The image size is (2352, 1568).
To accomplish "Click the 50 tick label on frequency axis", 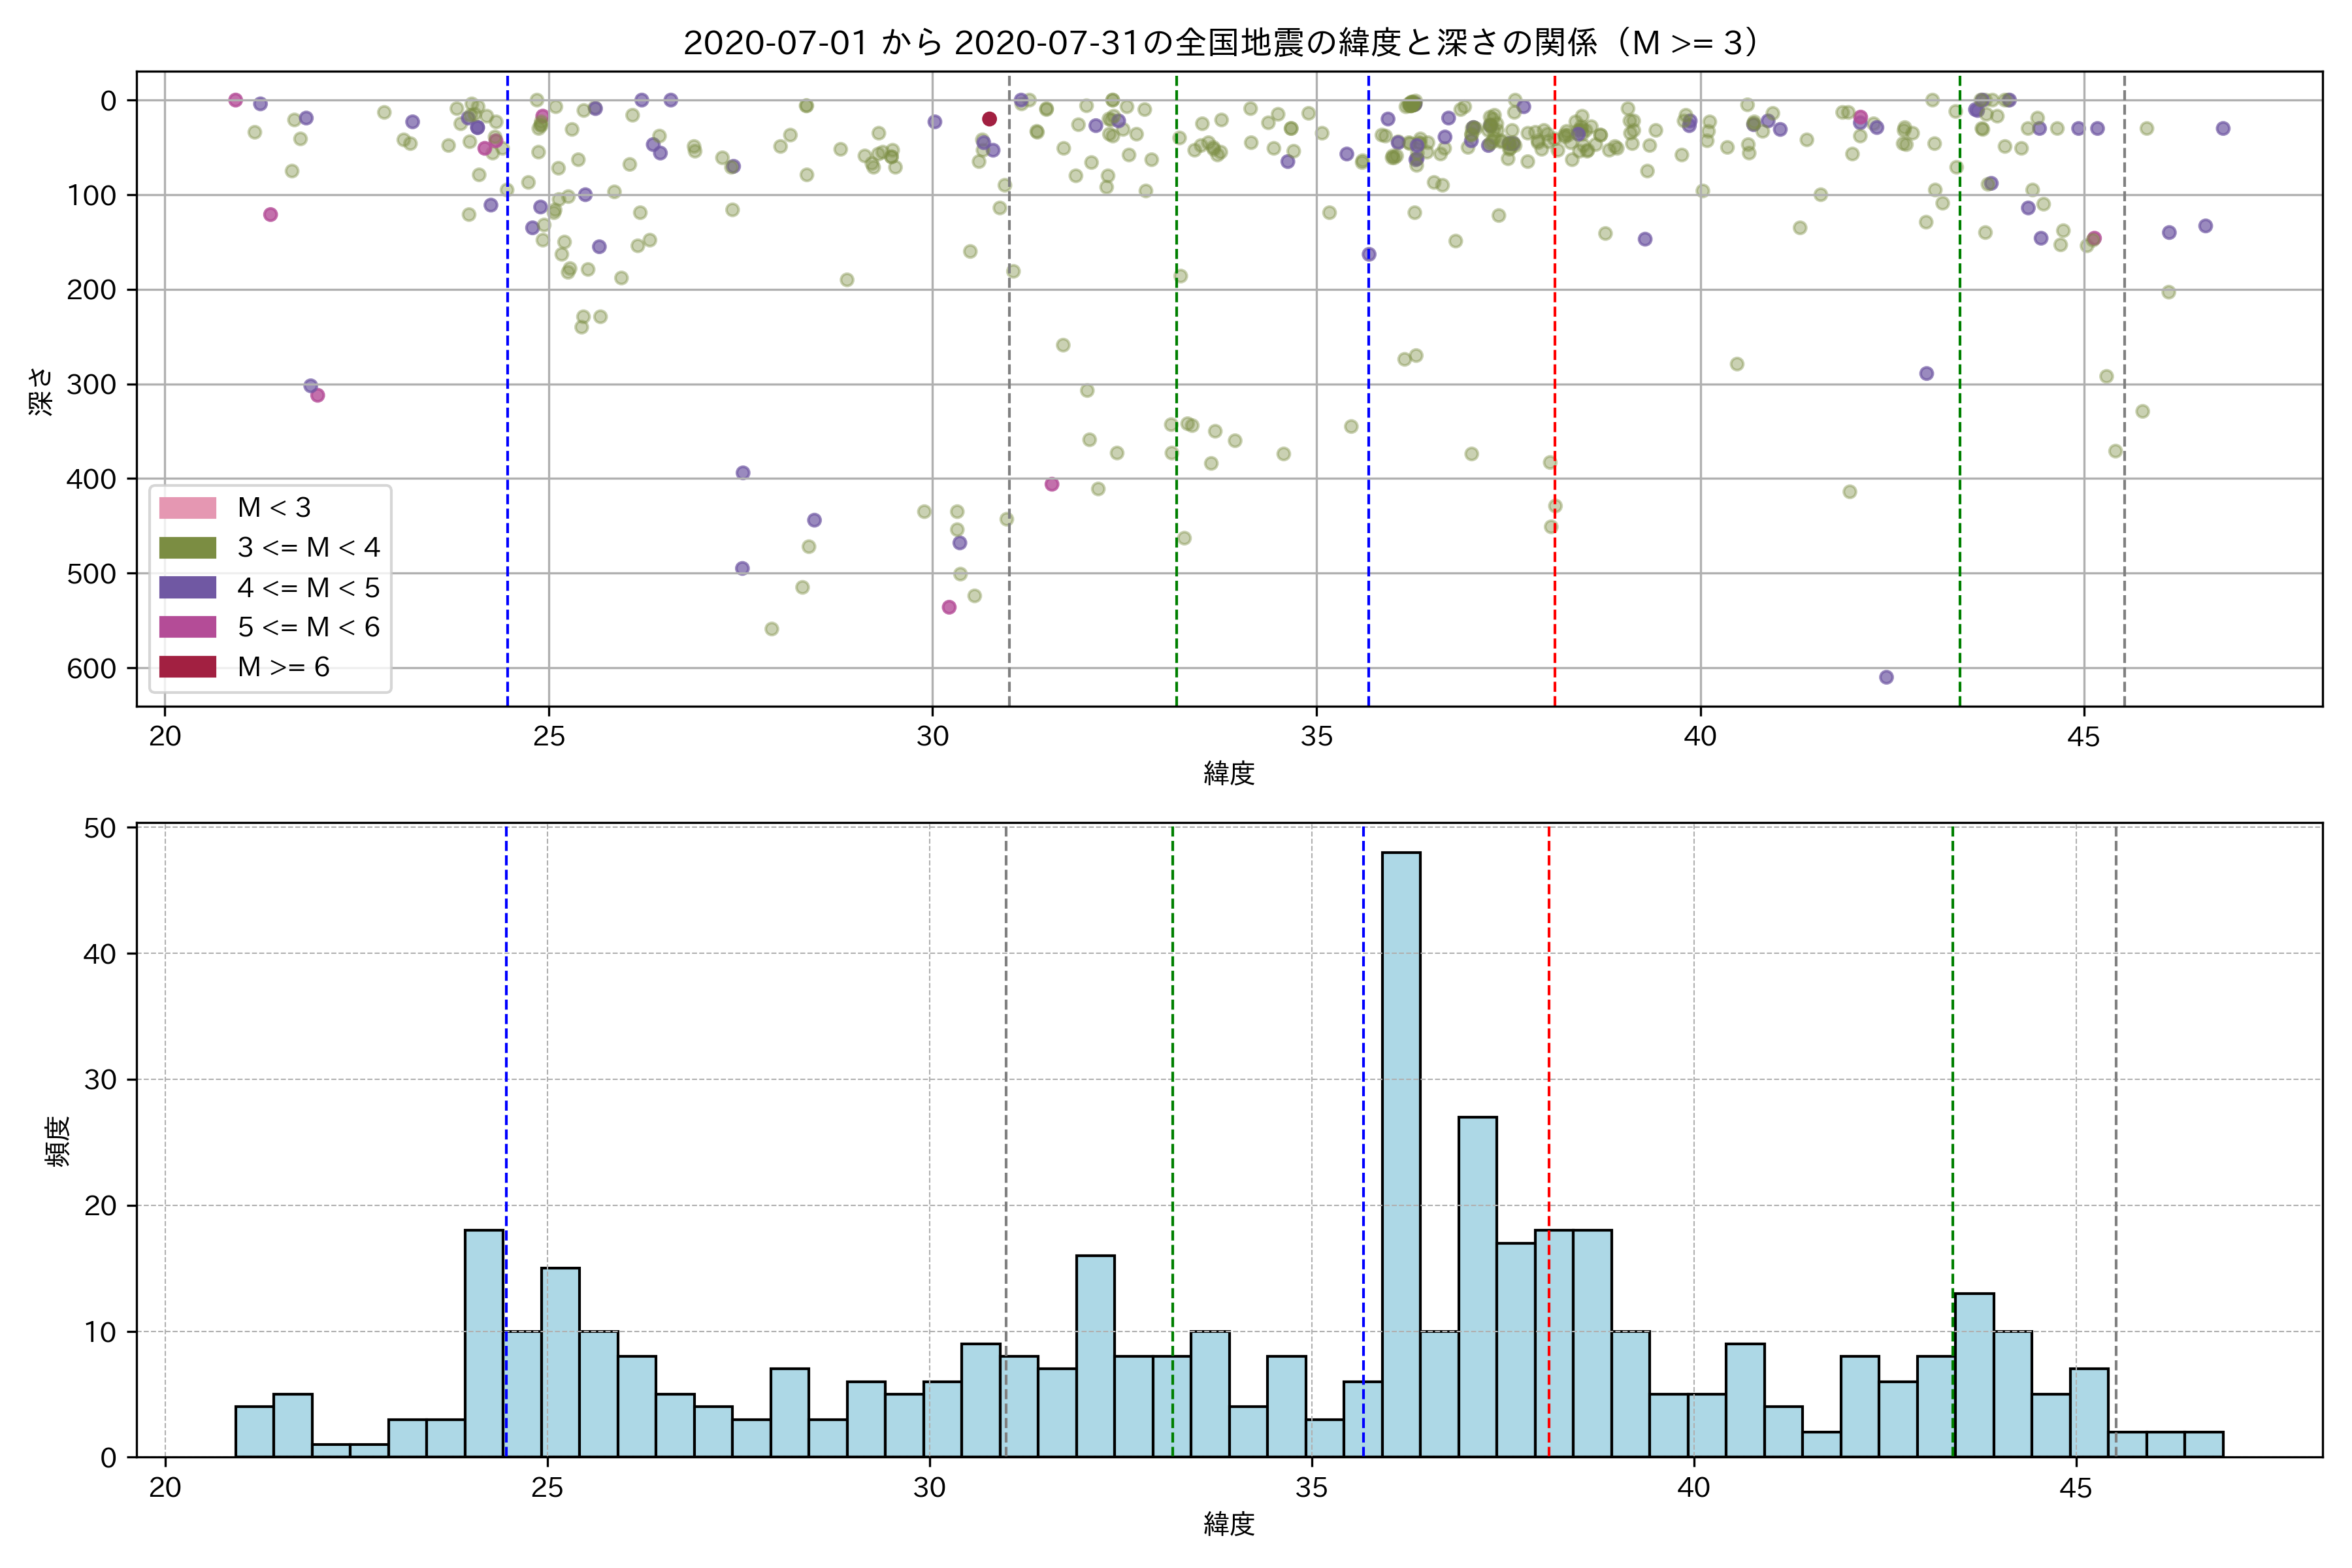I will [x=100, y=828].
